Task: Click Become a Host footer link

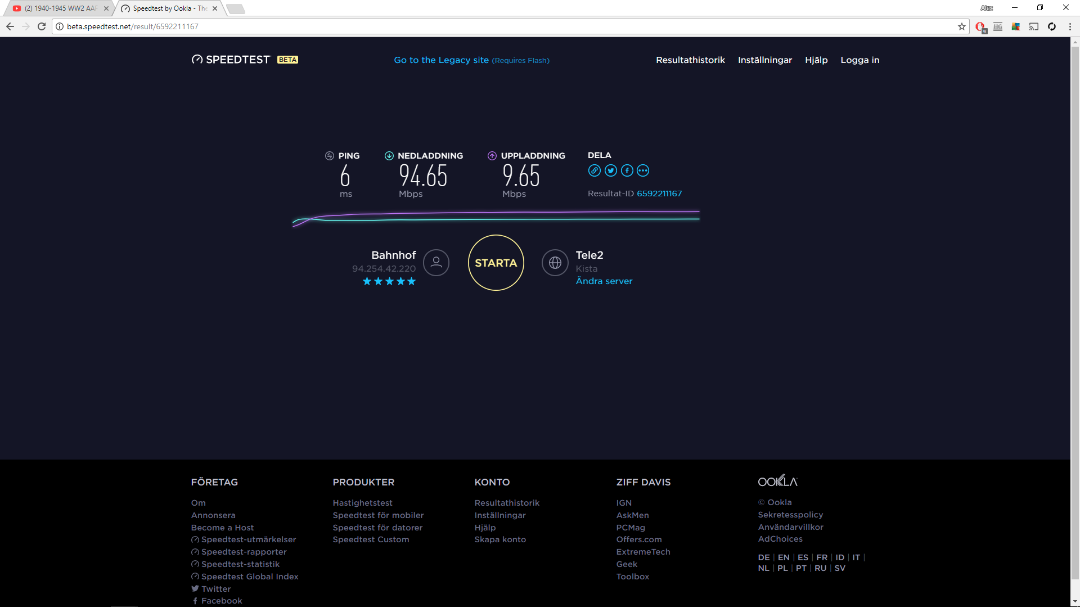Action: [222, 528]
